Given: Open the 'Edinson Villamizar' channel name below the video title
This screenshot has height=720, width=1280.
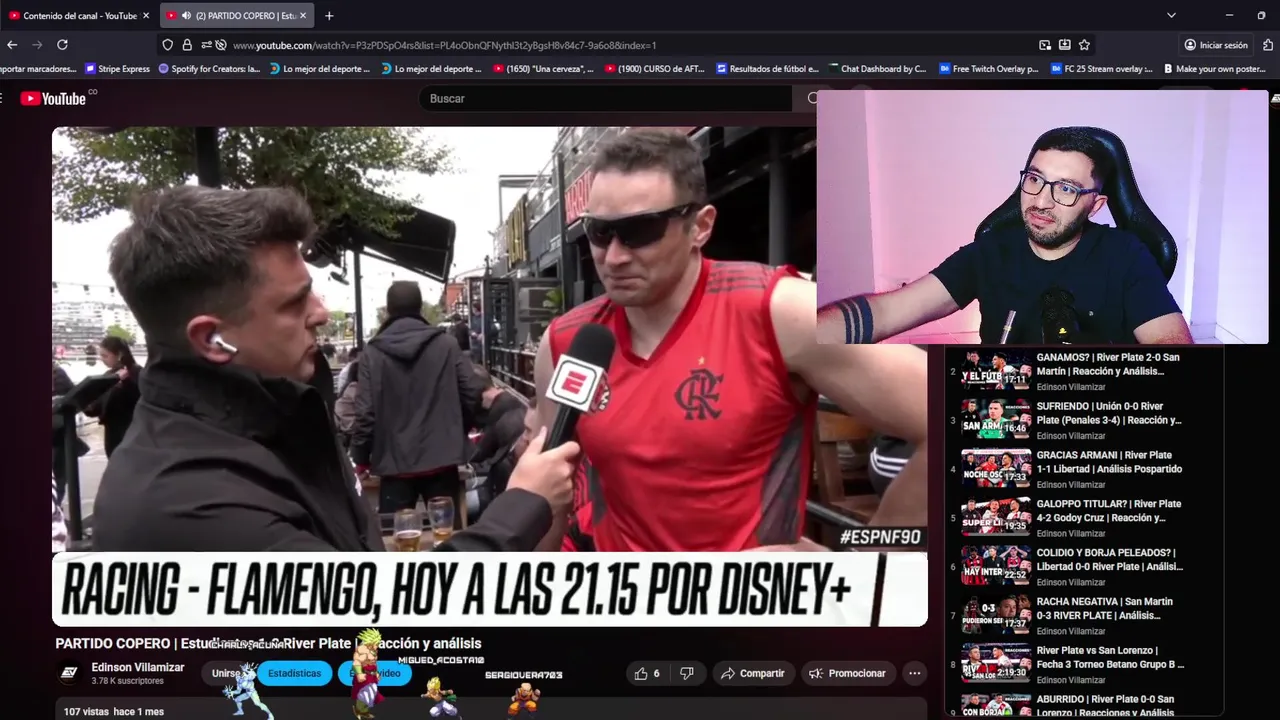Looking at the screenshot, I should (138, 667).
